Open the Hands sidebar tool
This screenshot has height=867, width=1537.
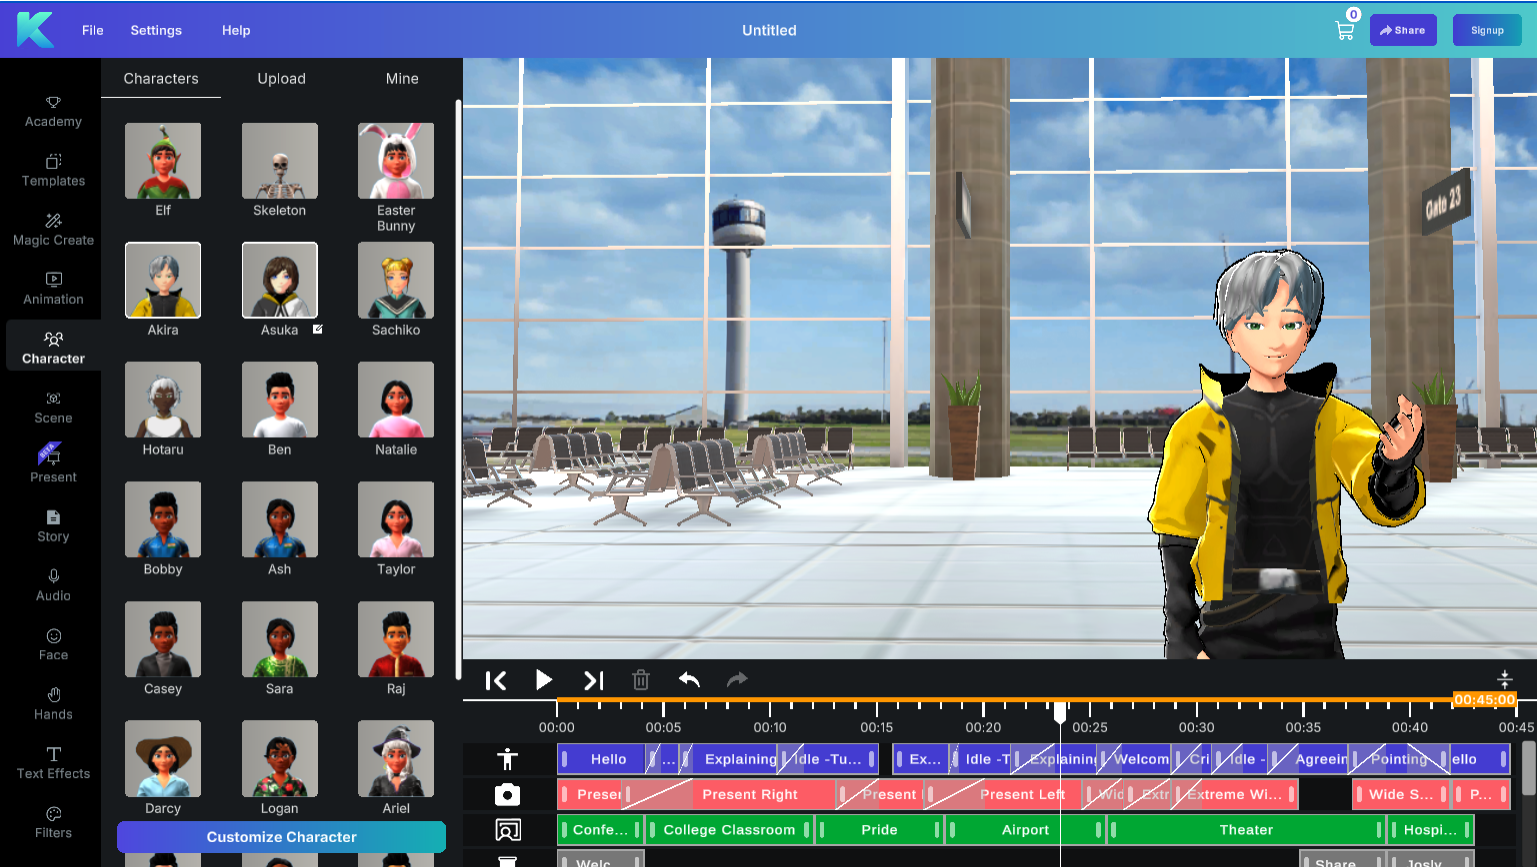point(53,703)
